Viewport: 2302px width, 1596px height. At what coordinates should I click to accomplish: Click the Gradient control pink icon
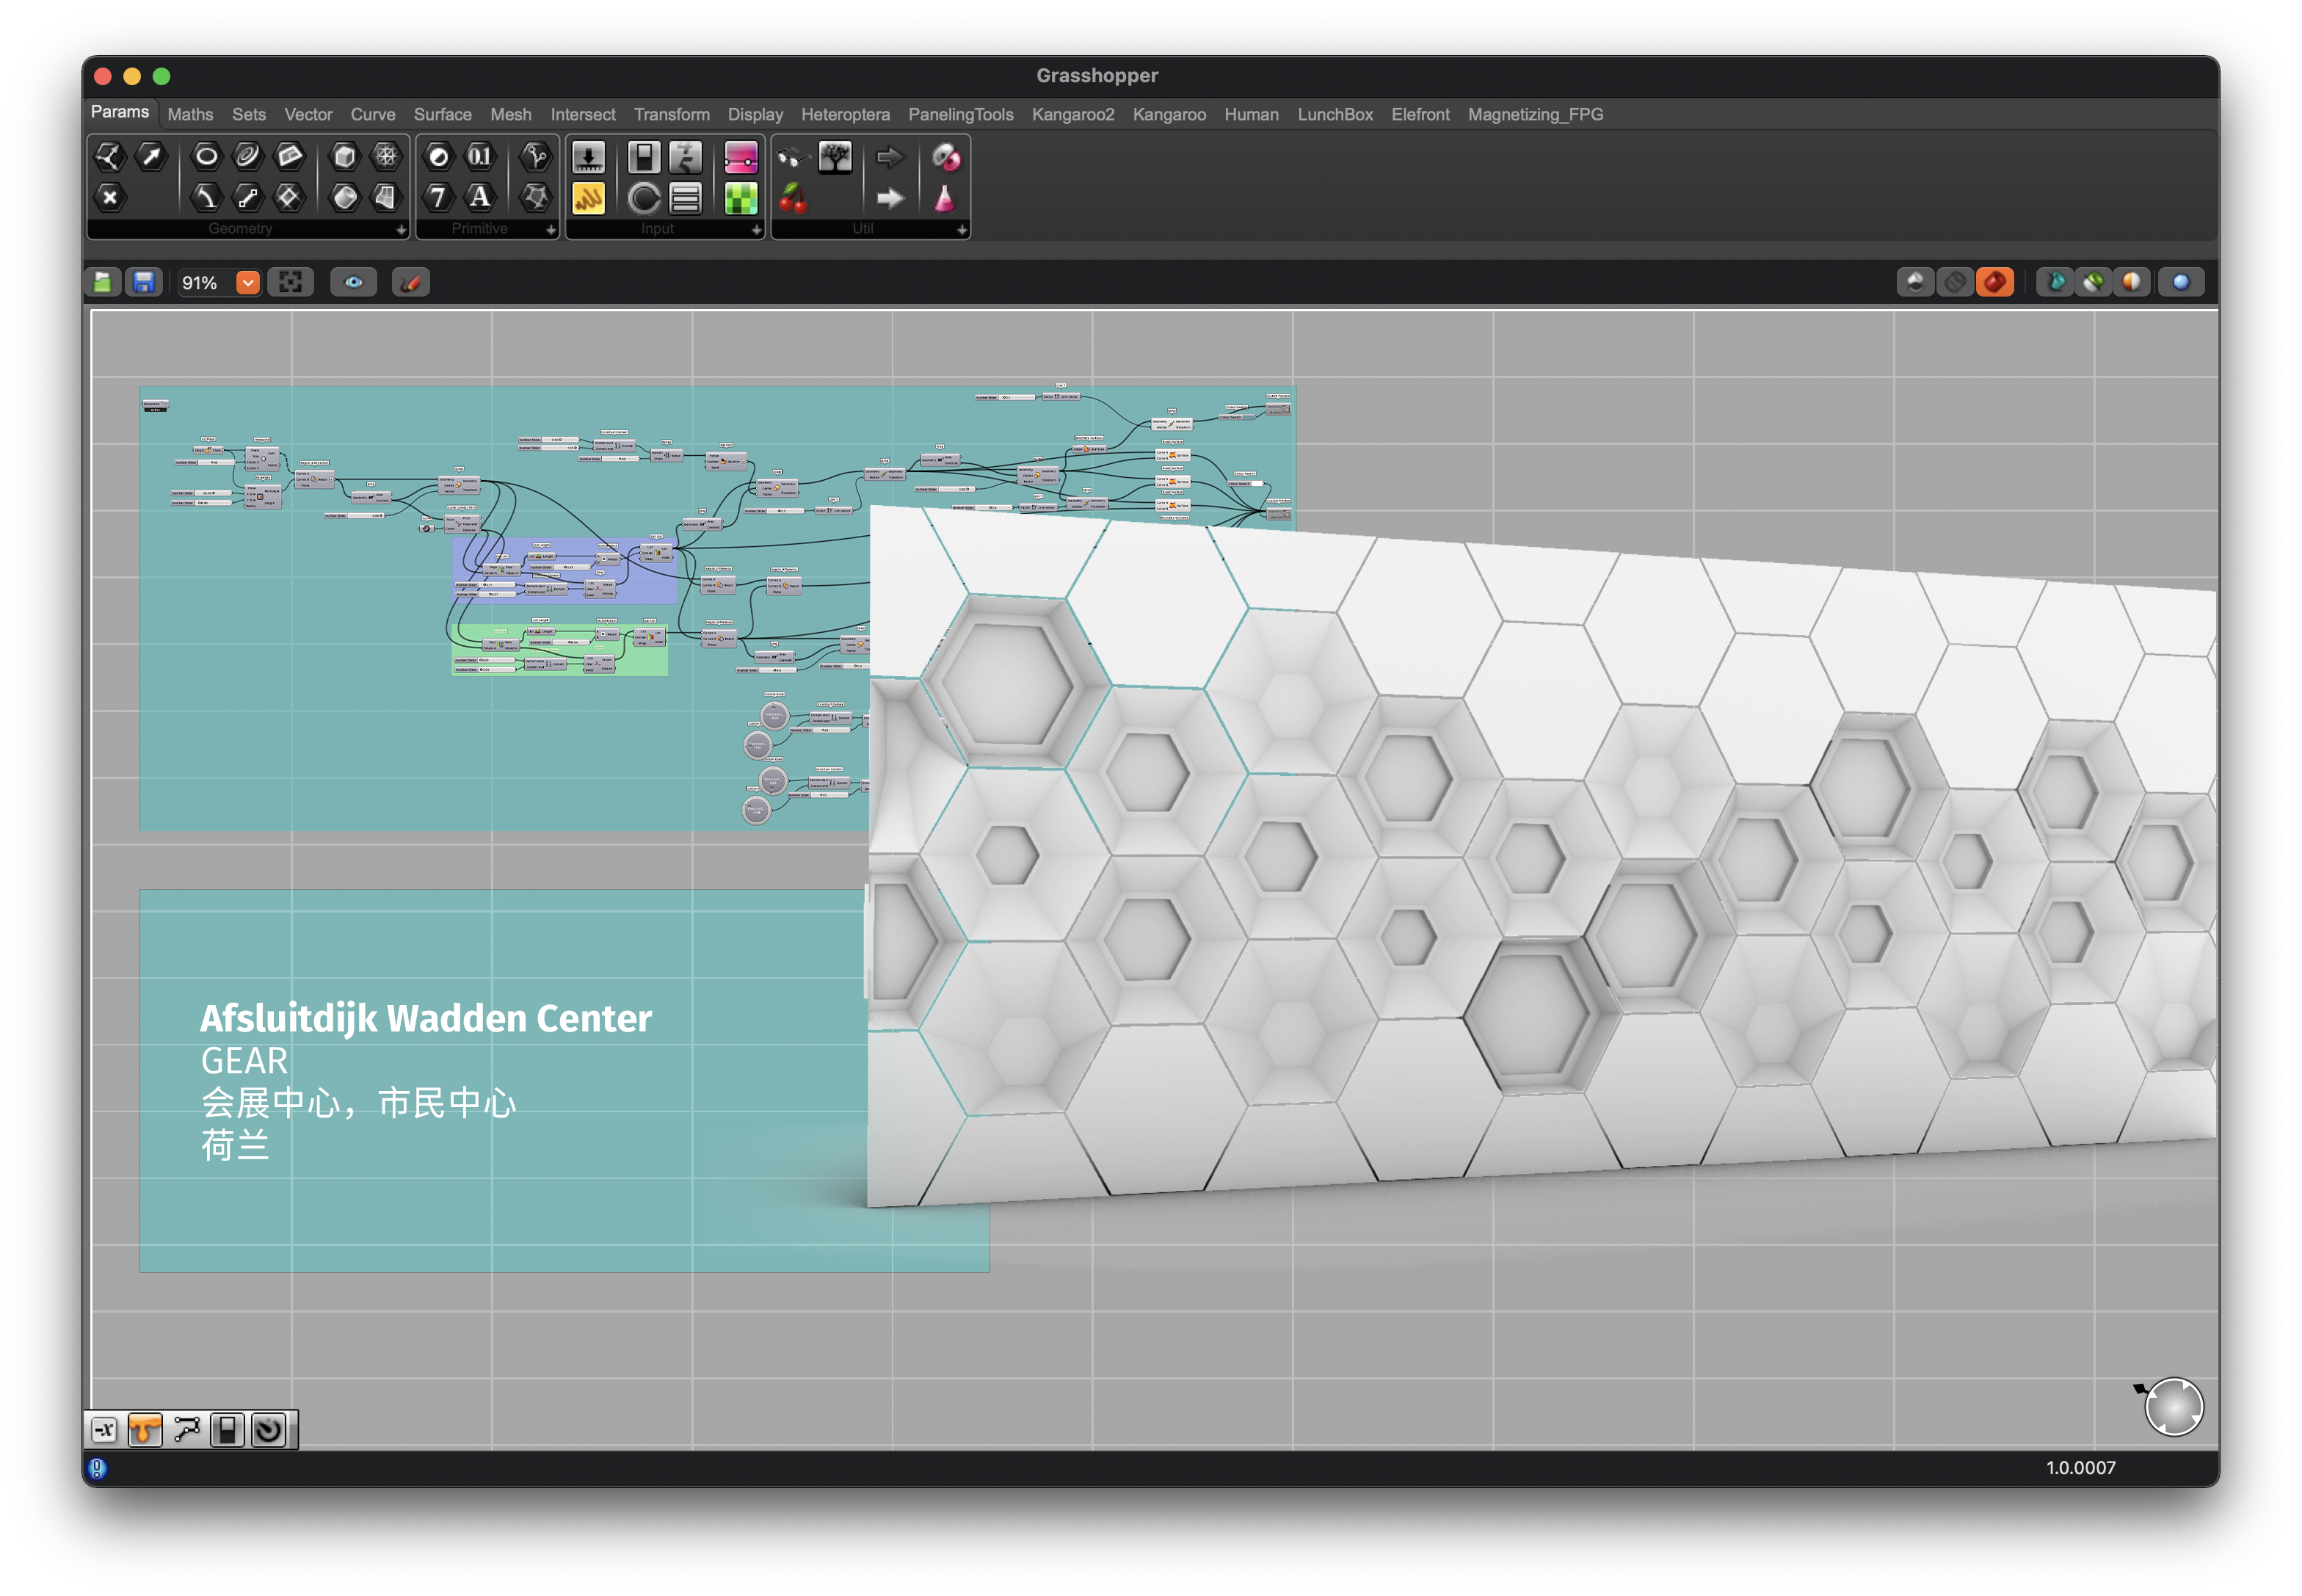(740, 157)
